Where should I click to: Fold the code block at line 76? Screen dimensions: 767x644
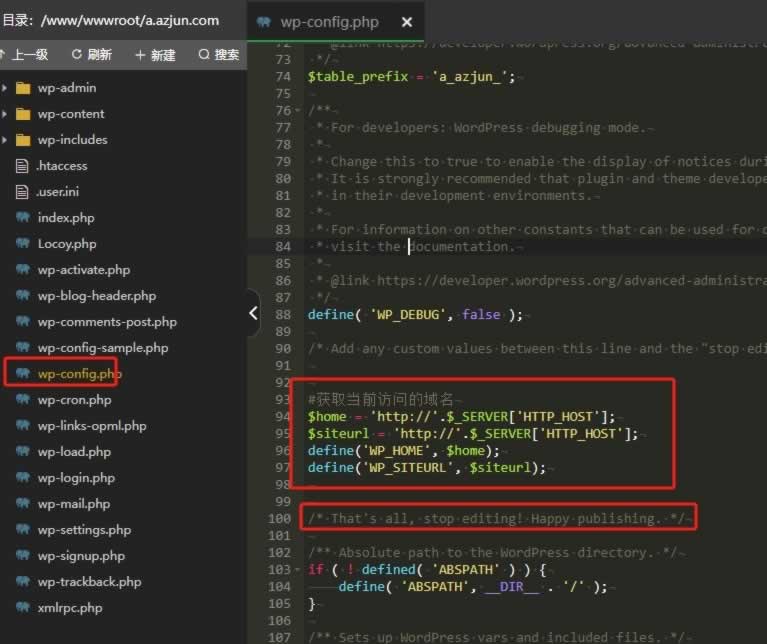tap(298, 111)
